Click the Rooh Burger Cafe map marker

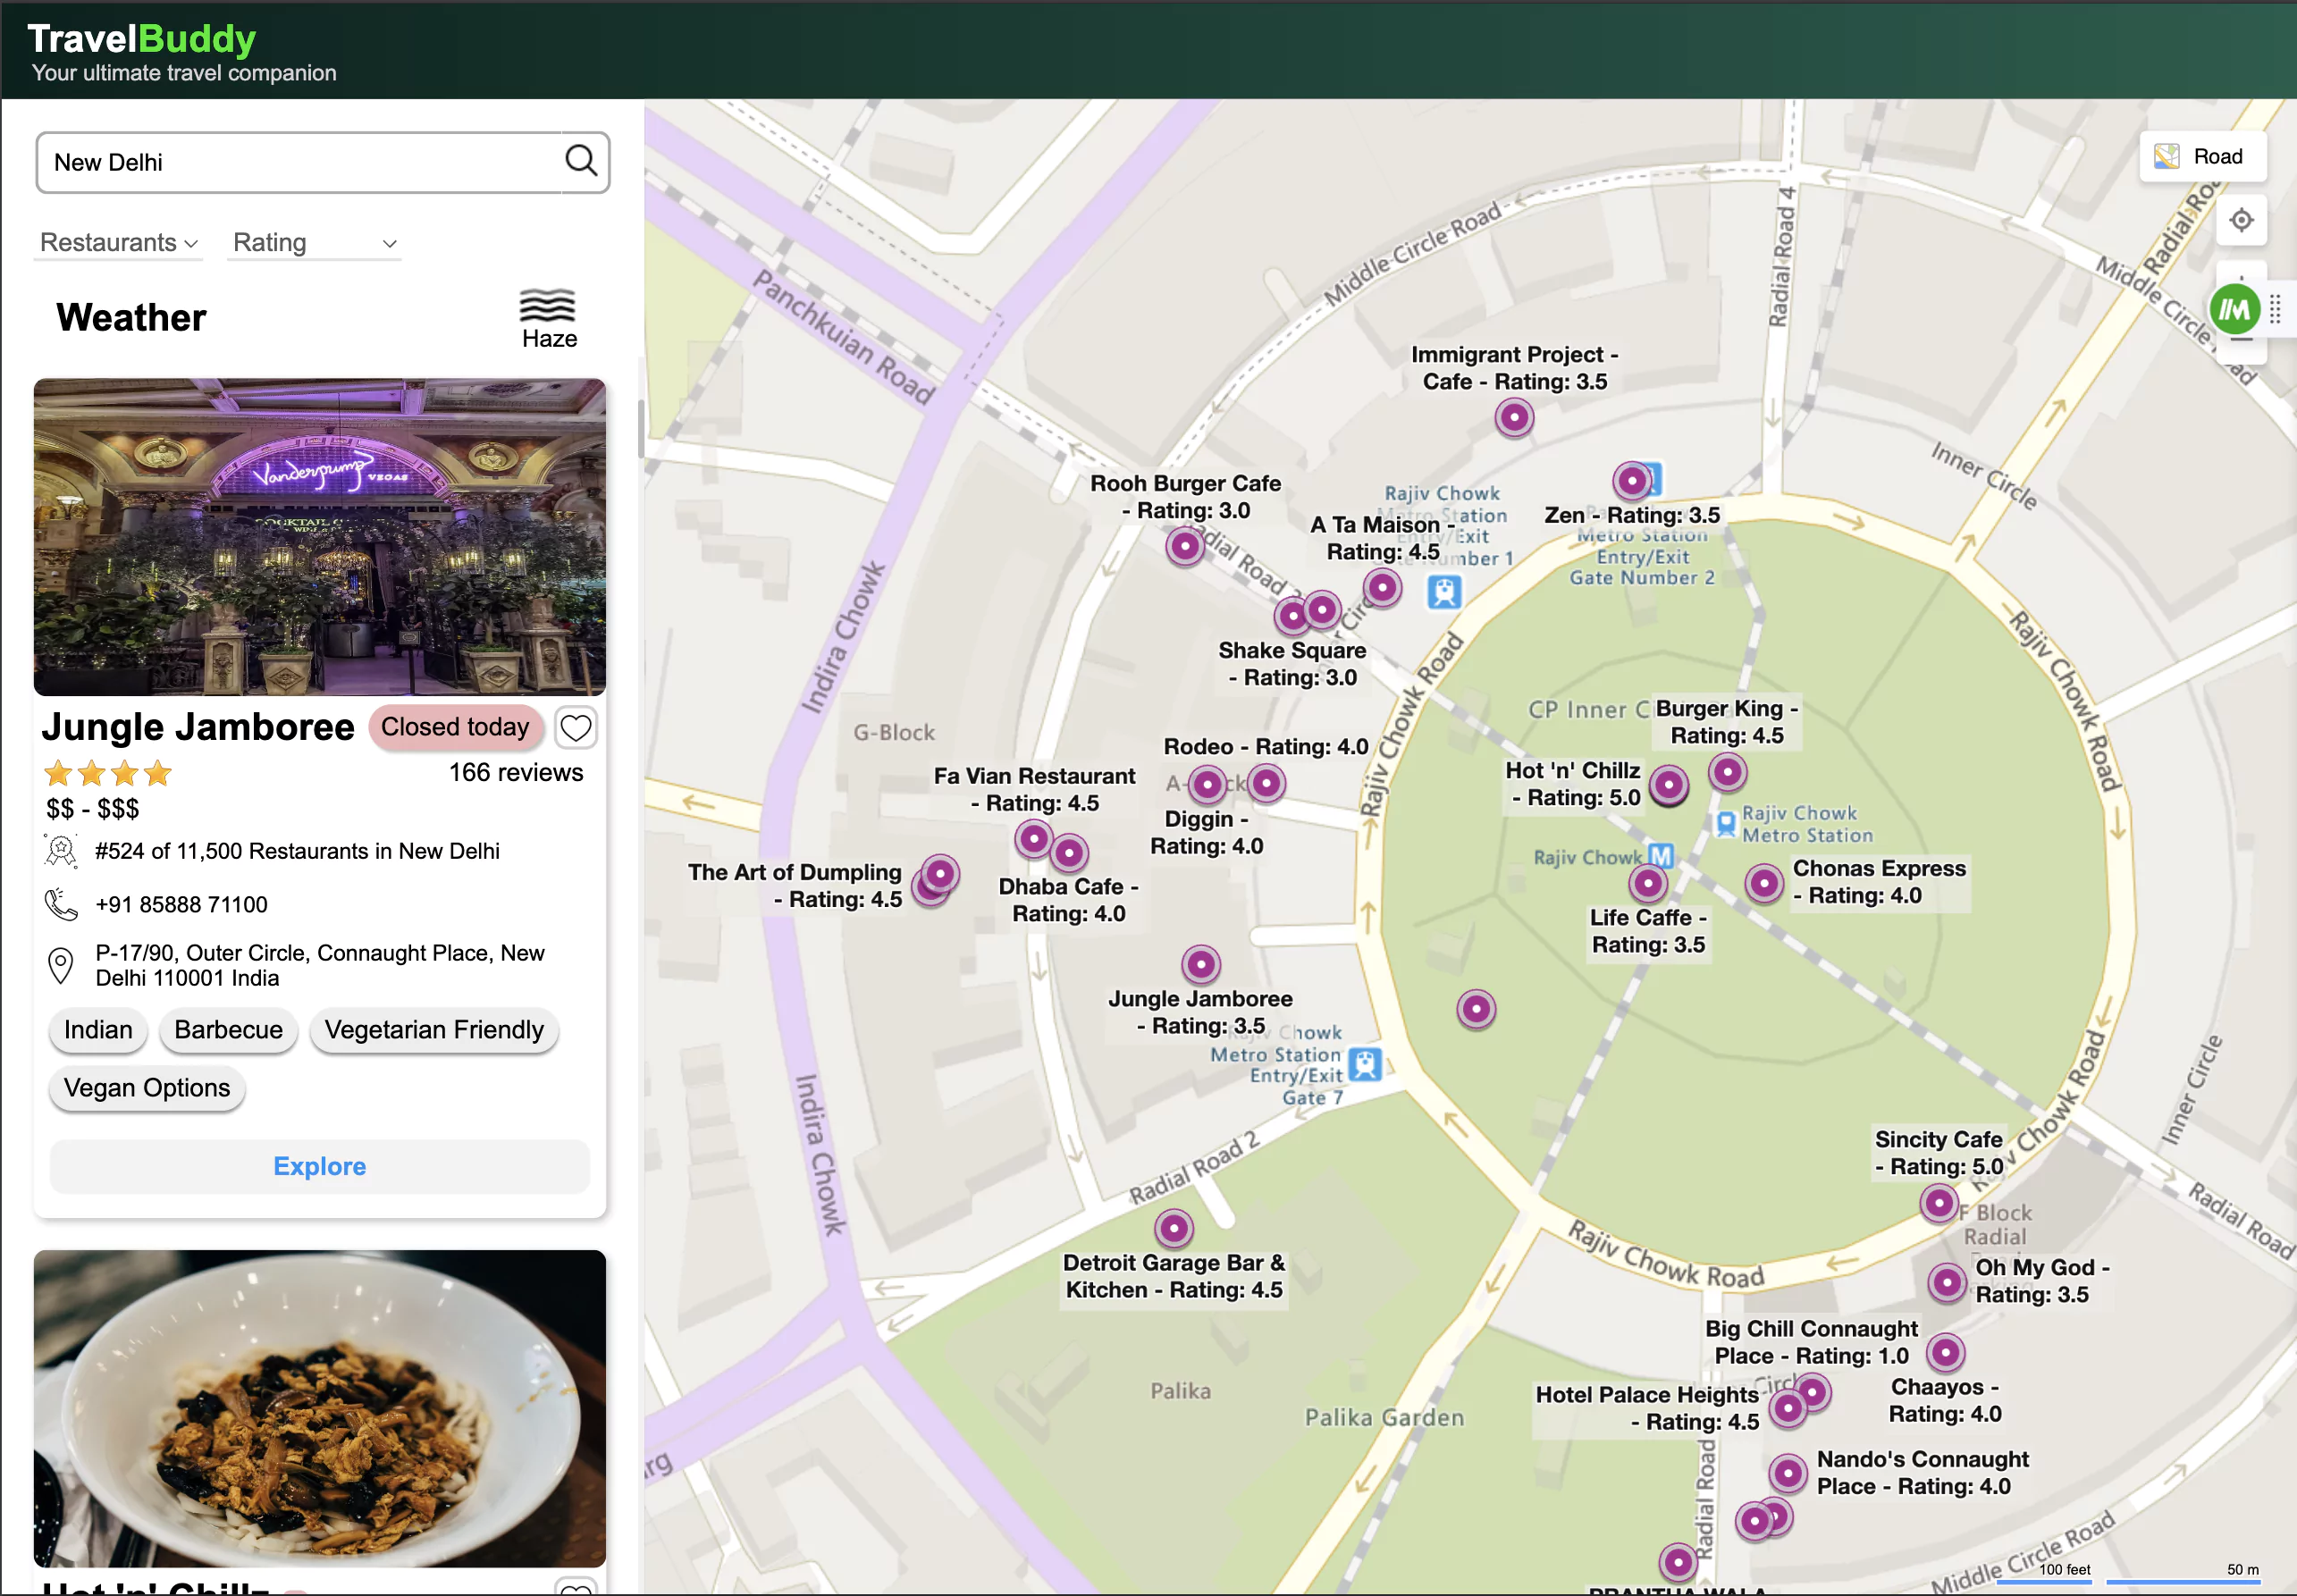point(1185,546)
